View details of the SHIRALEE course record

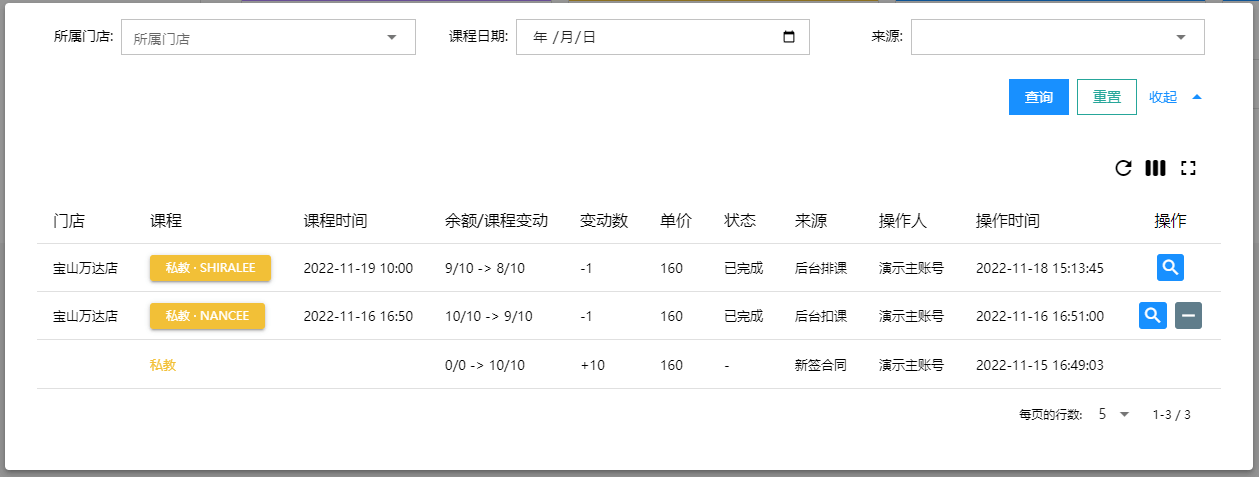tap(1171, 268)
